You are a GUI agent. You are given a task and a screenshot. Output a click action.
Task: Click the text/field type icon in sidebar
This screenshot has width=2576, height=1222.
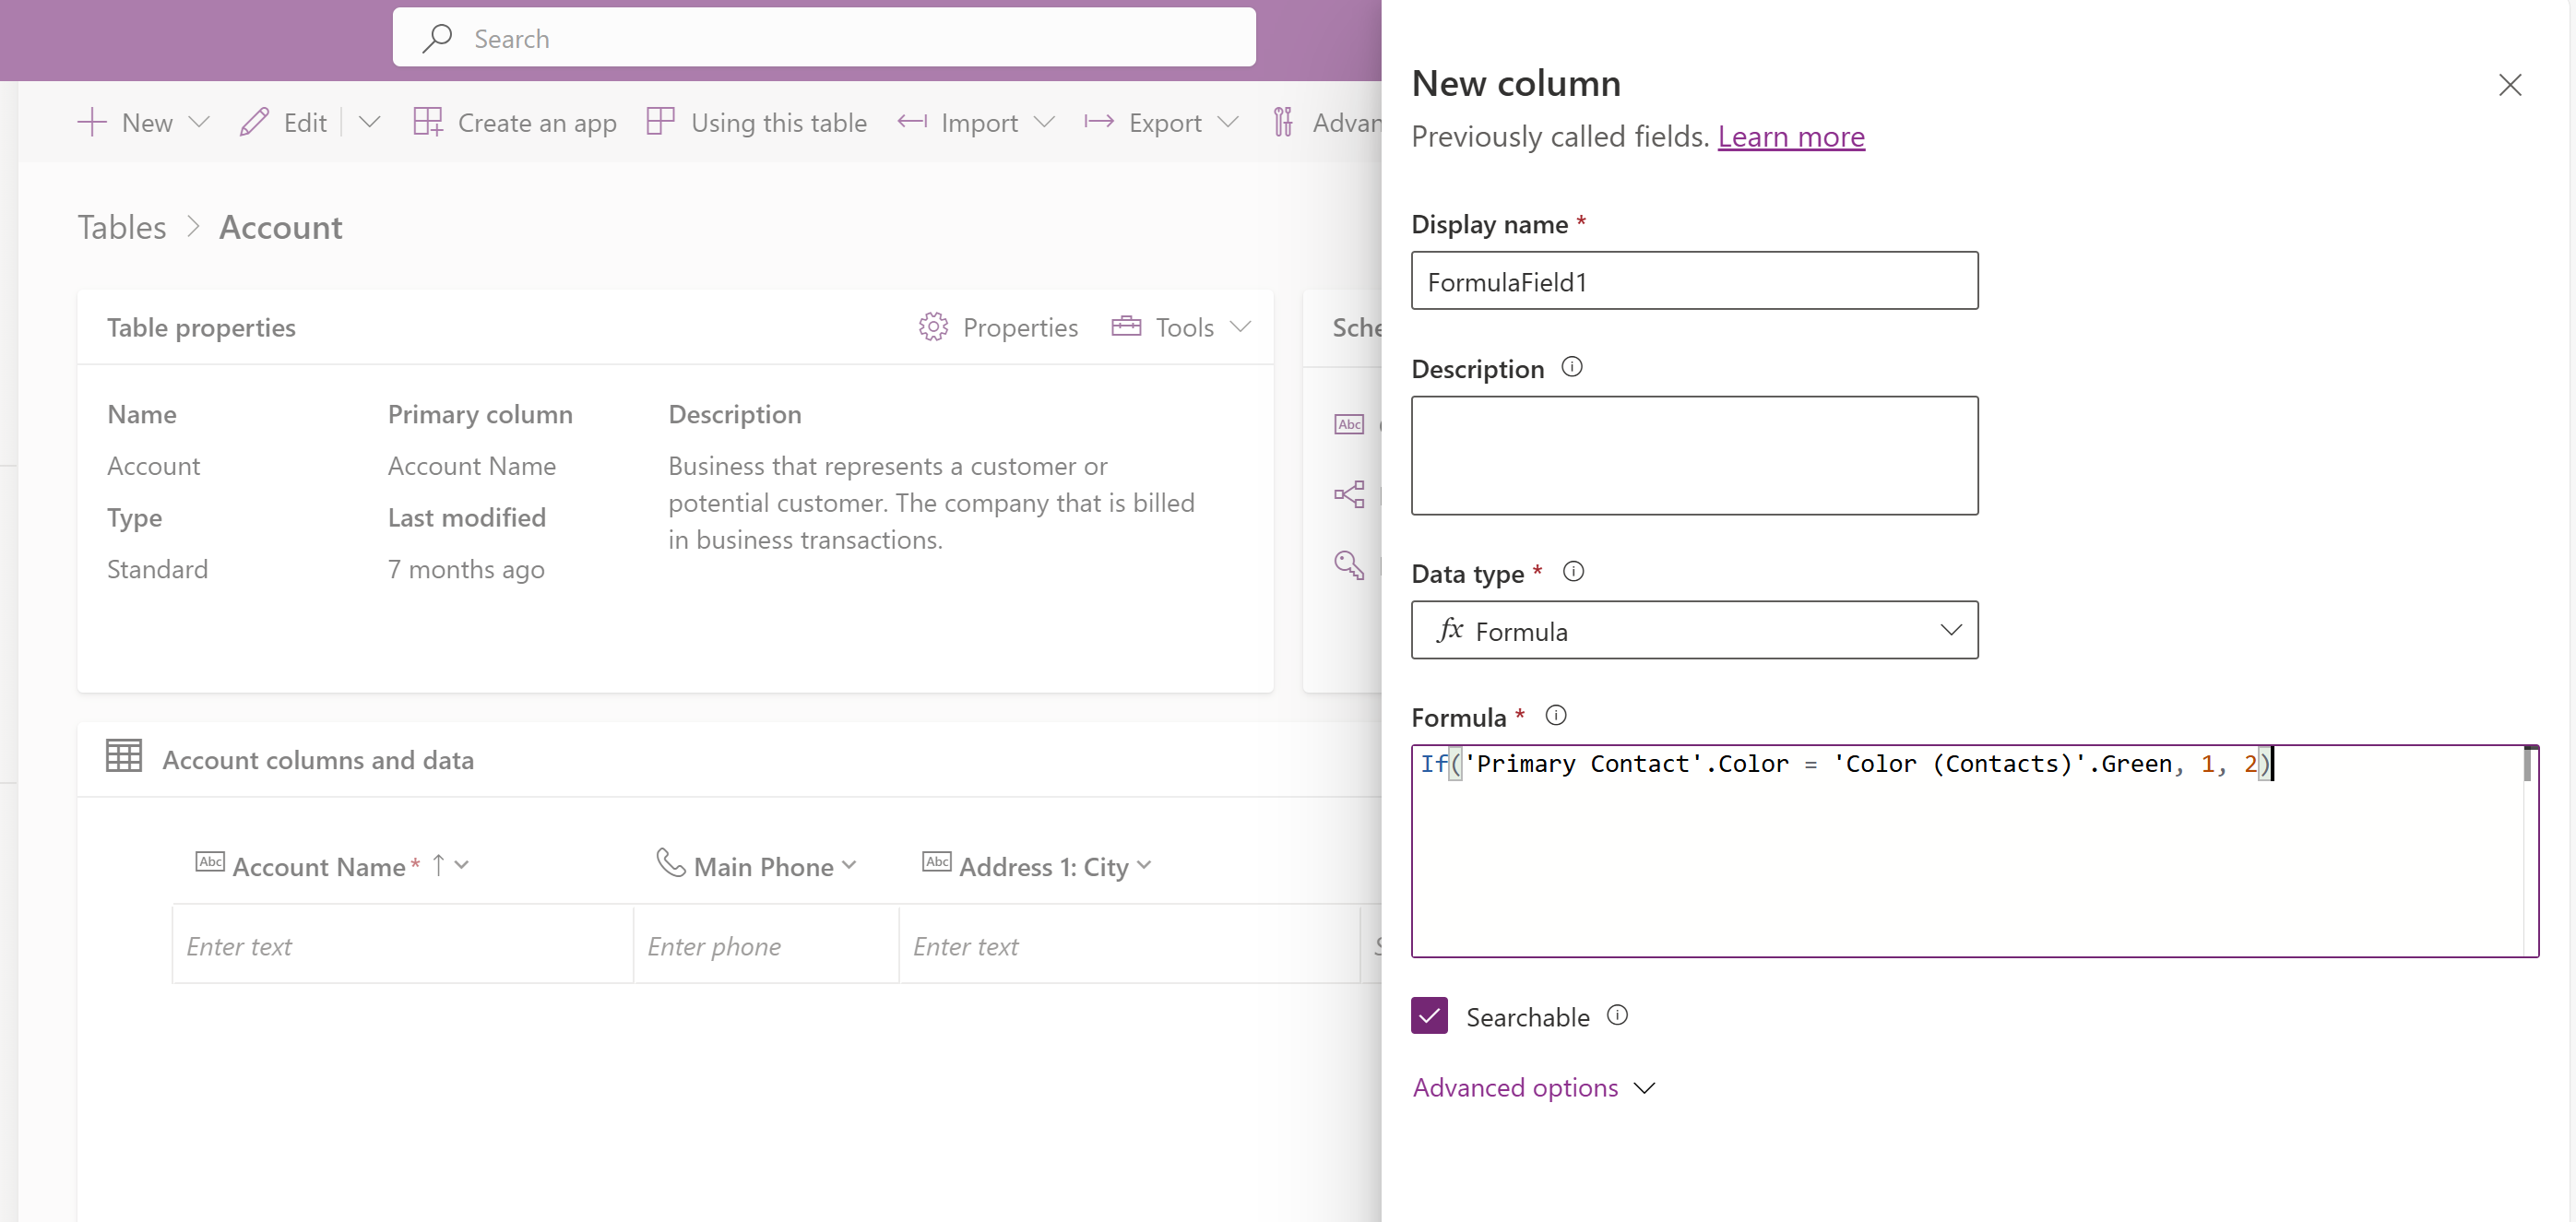pos(1348,423)
